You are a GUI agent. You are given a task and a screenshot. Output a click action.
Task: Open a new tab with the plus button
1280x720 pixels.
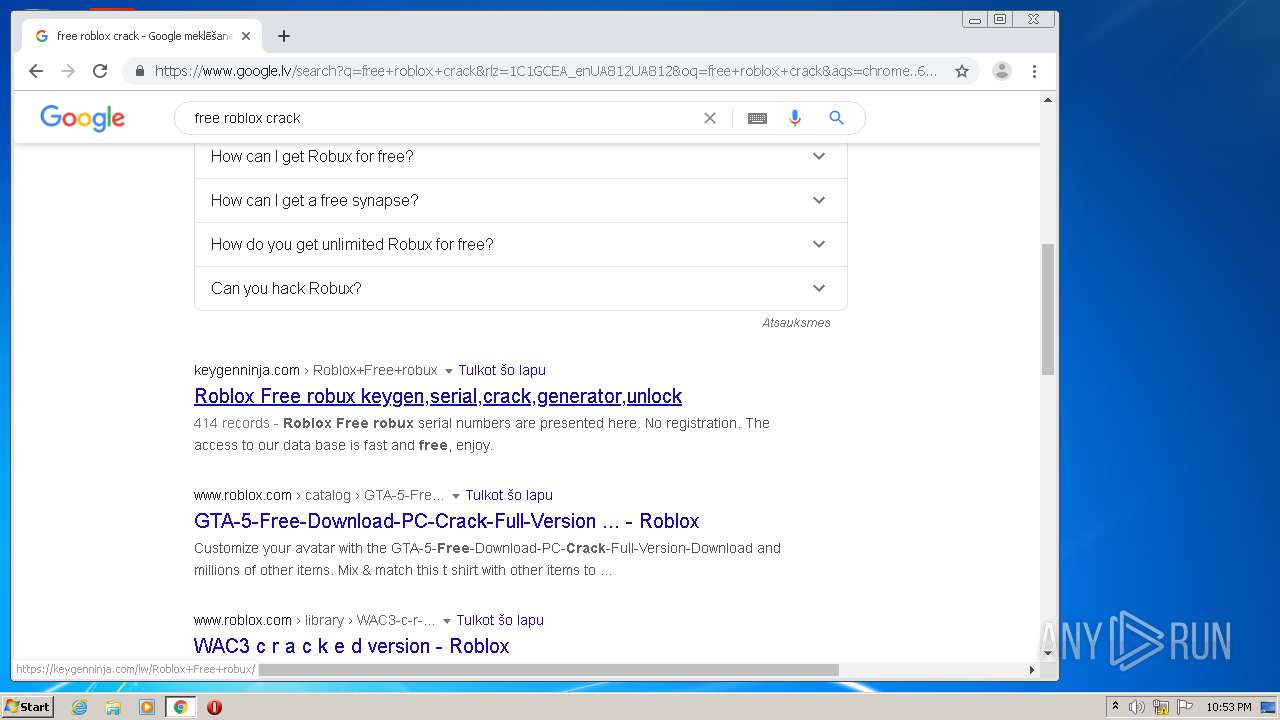click(x=284, y=36)
